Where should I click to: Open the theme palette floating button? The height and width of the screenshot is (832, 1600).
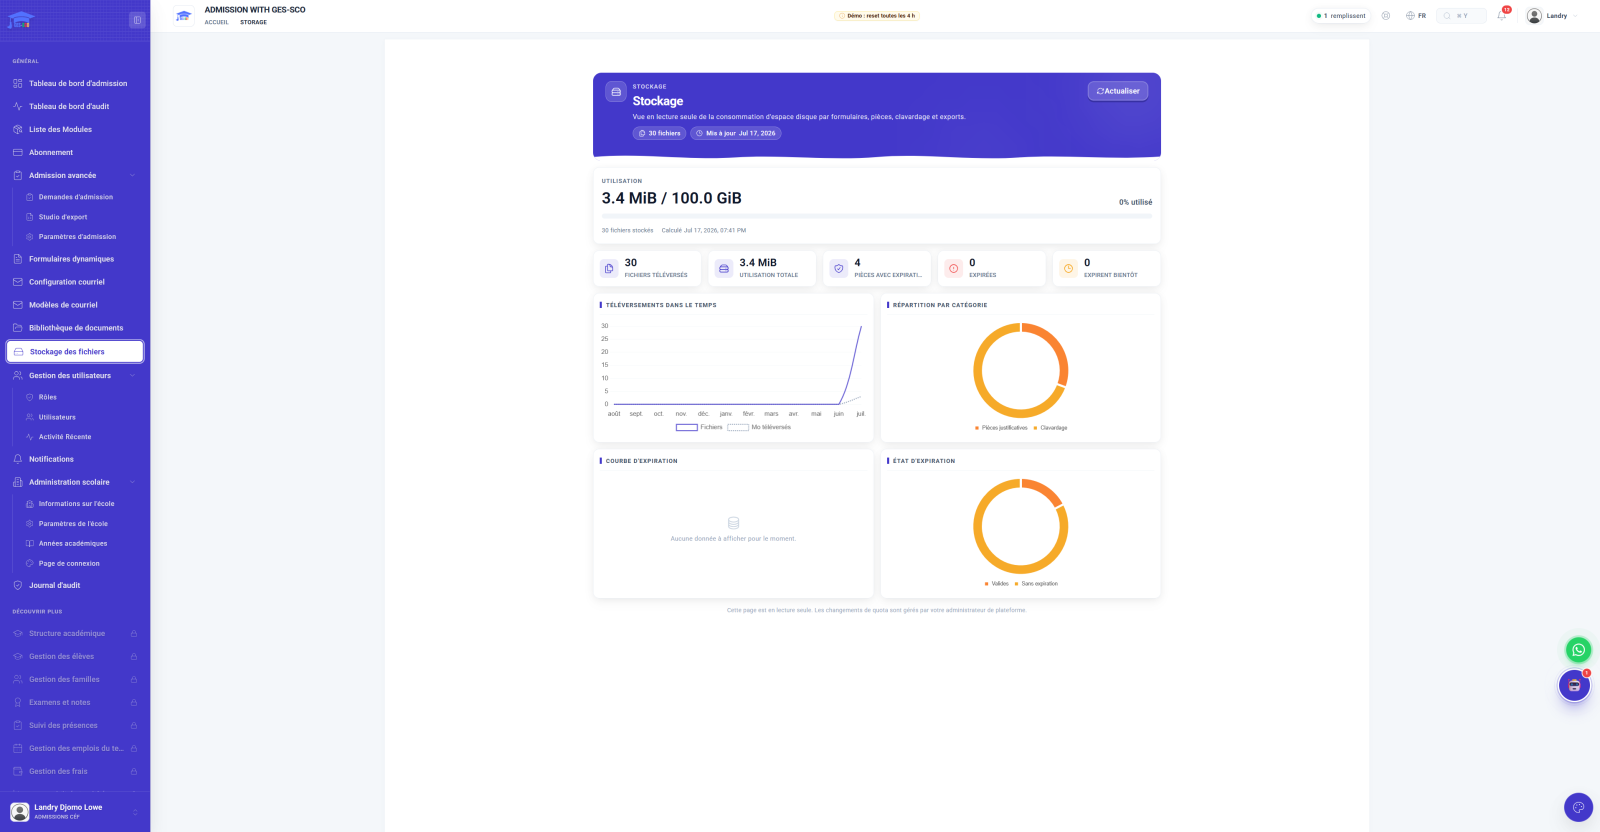[x=1578, y=807]
